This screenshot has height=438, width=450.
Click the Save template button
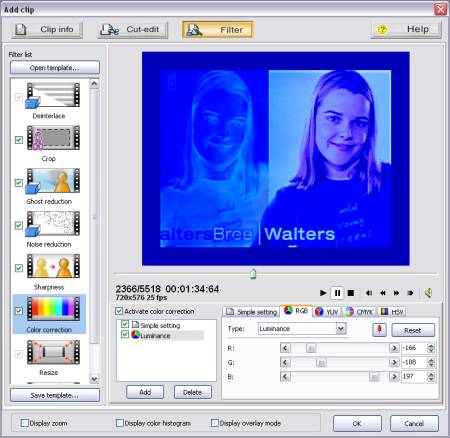point(55,395)
